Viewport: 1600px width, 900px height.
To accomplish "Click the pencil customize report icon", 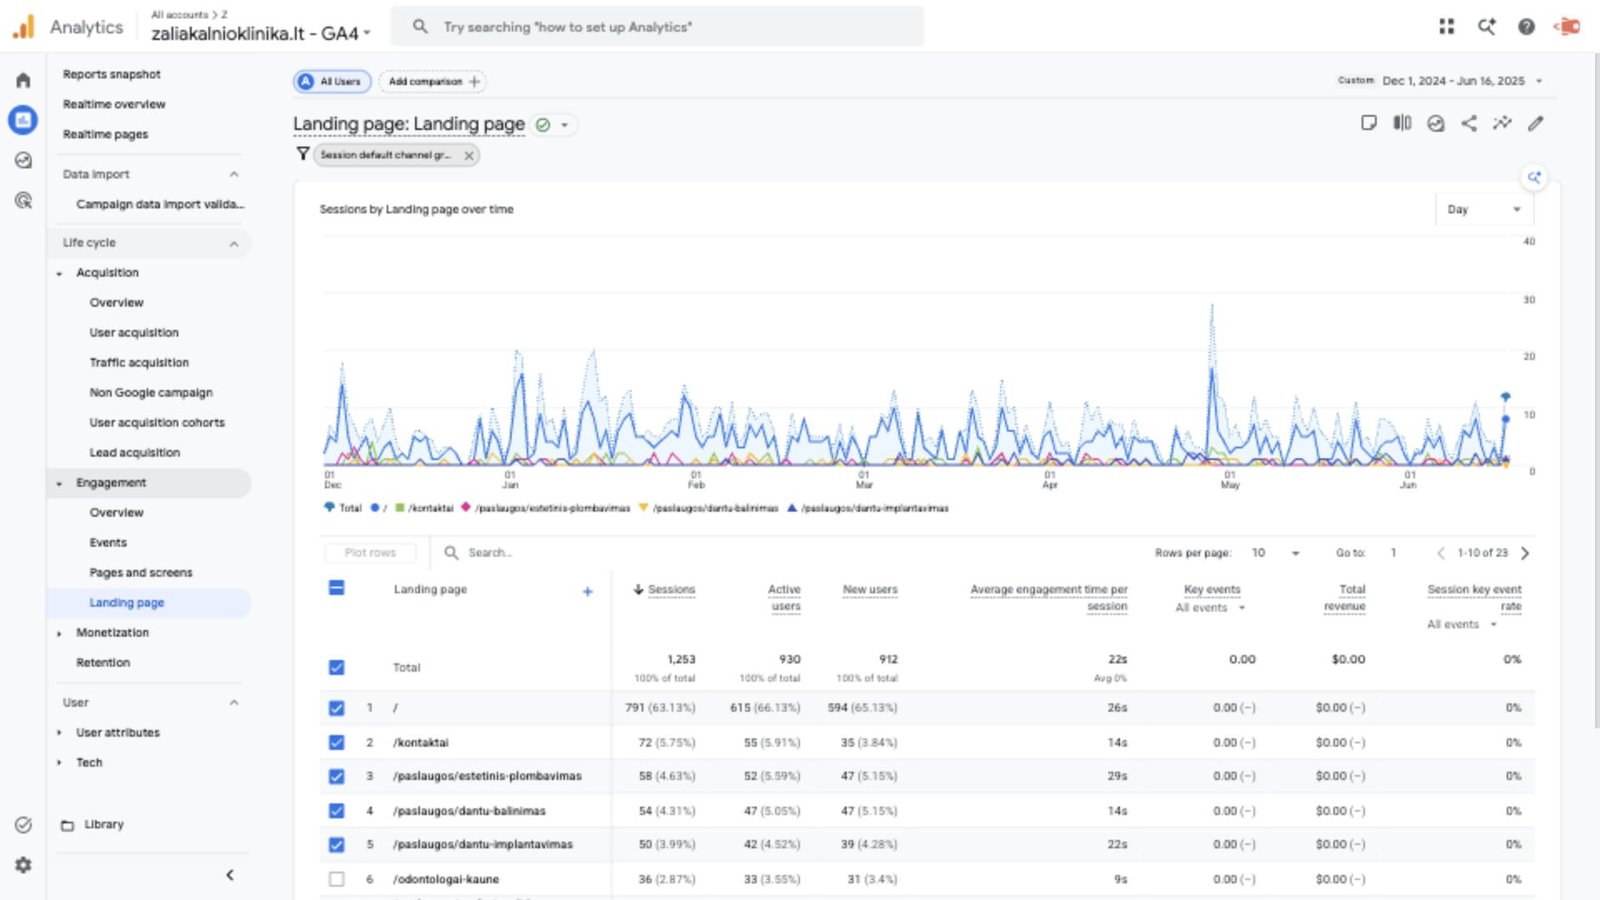I will coord(1536,123).
